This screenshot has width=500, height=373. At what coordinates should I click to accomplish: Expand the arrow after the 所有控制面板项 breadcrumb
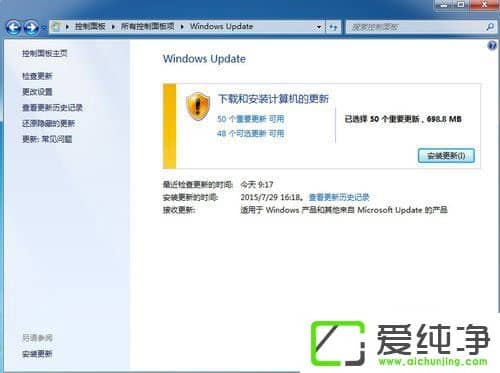(182, 27)
